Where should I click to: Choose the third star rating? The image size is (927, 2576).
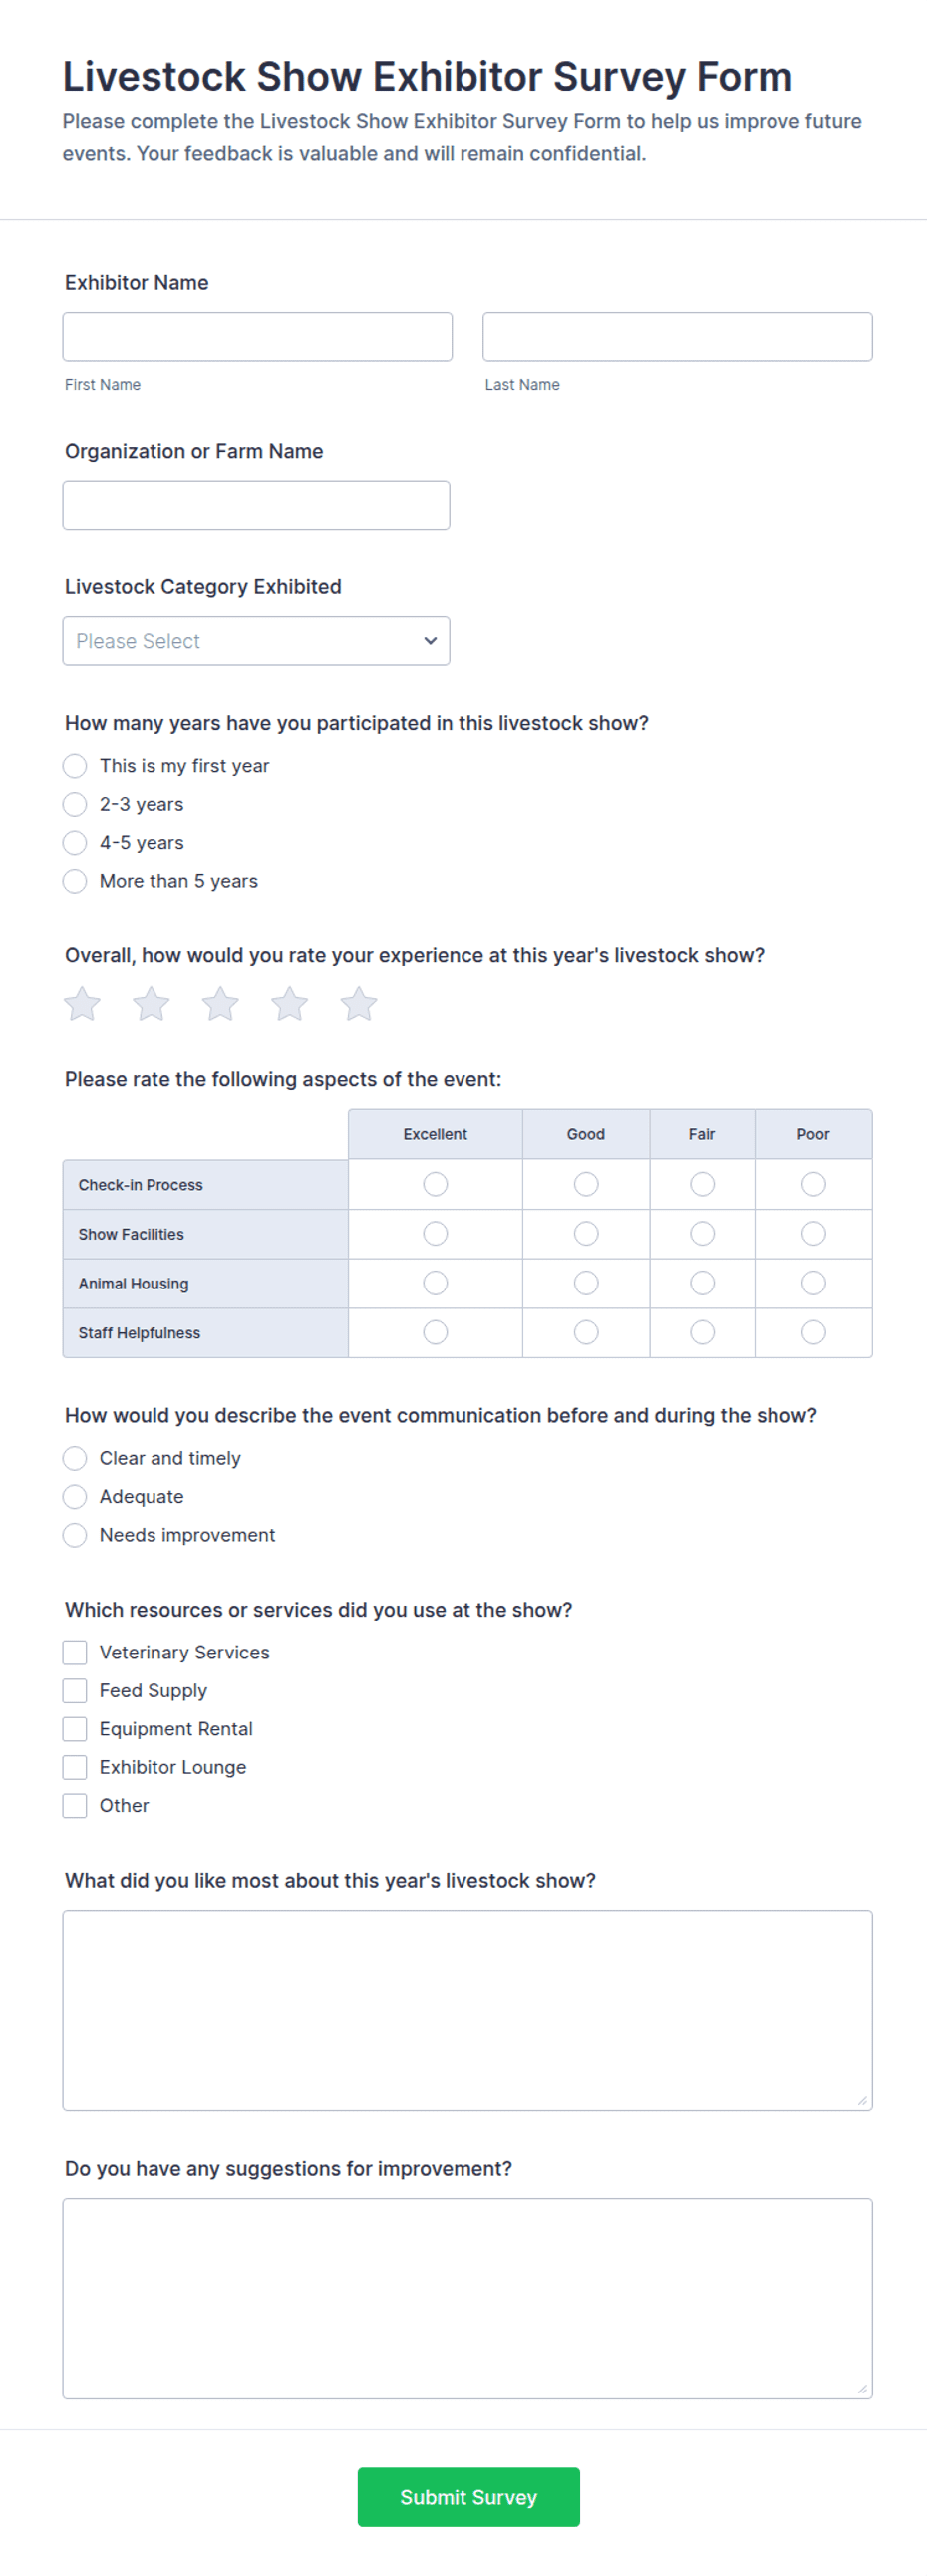pos(220,1004)
